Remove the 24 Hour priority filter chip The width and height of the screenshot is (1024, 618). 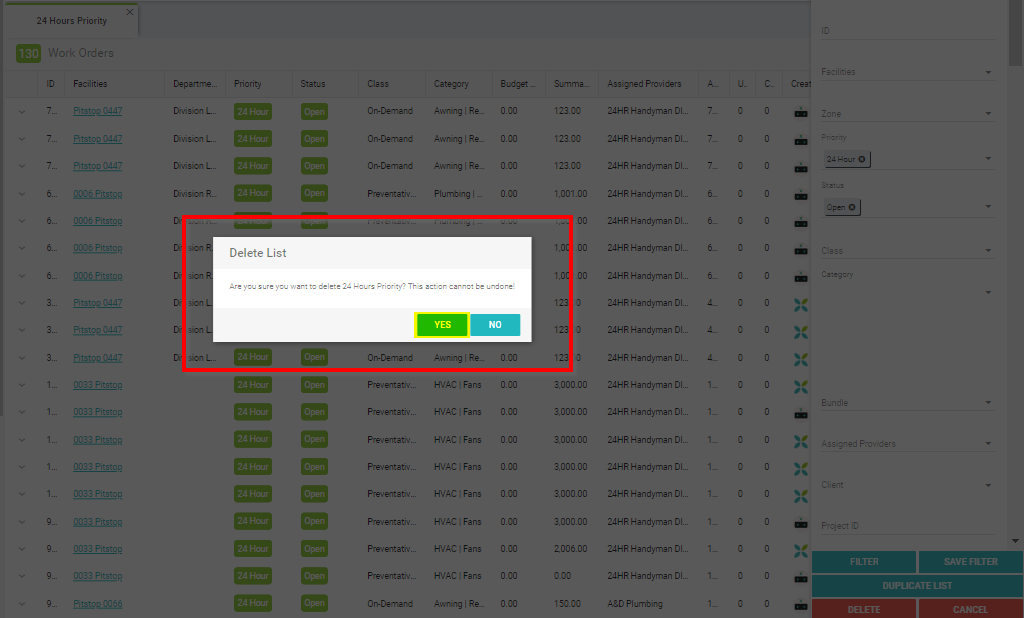[863, 159]
